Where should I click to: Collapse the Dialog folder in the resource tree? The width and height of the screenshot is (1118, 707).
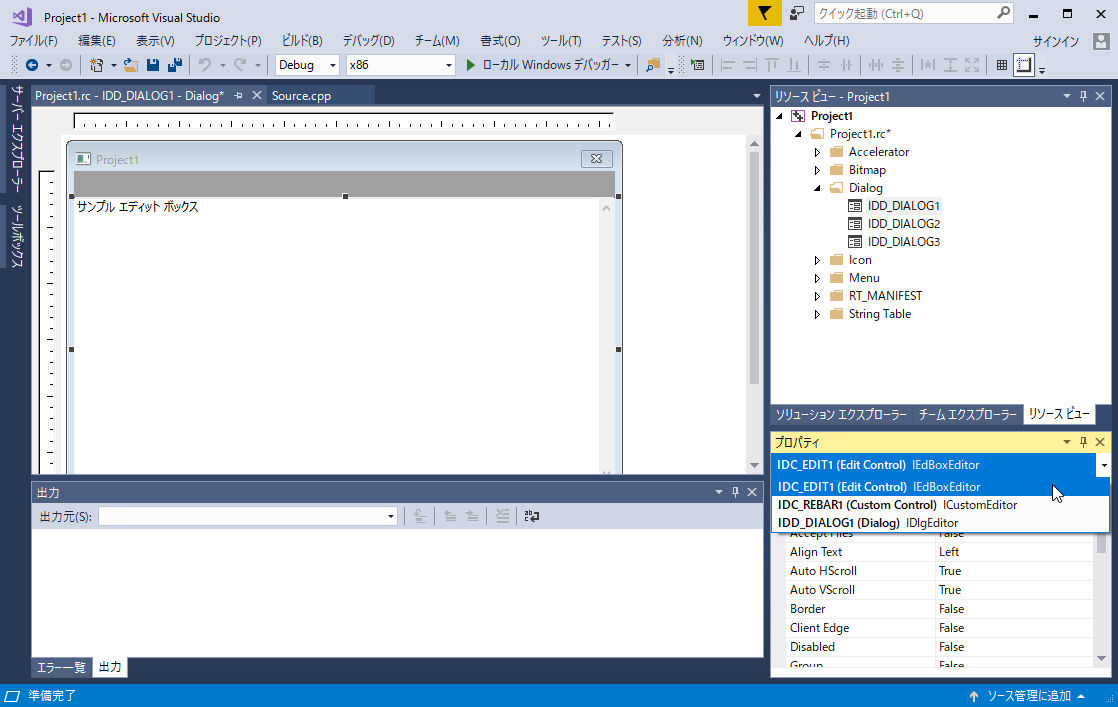(x=817, y=188)
